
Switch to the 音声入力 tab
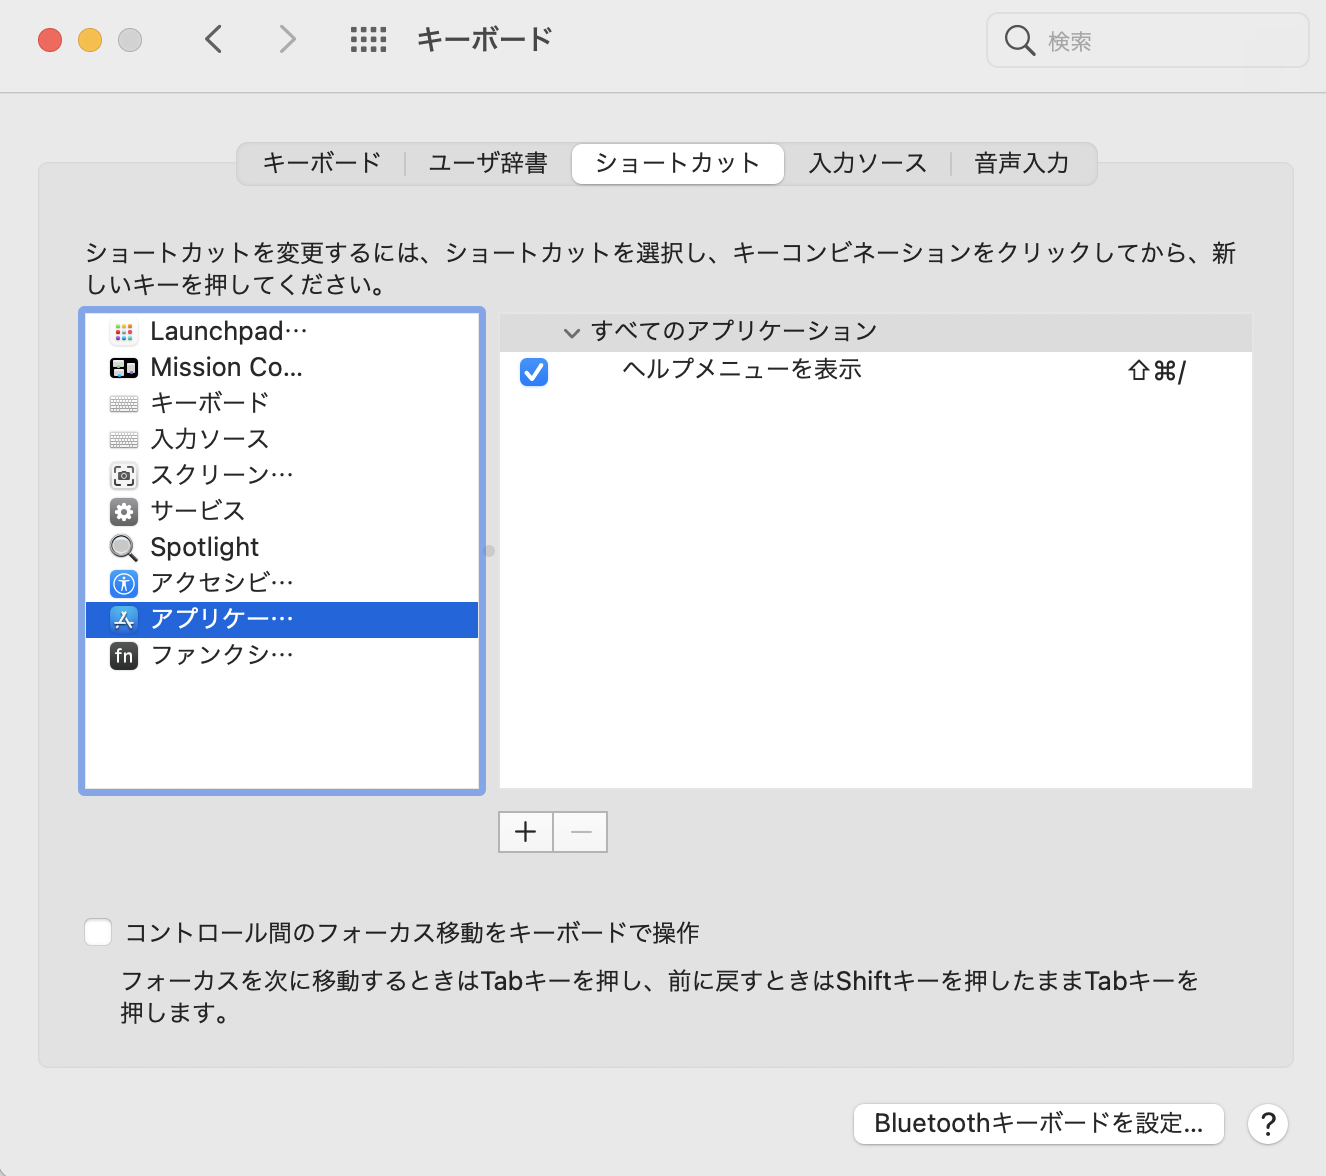(1021, 163)
